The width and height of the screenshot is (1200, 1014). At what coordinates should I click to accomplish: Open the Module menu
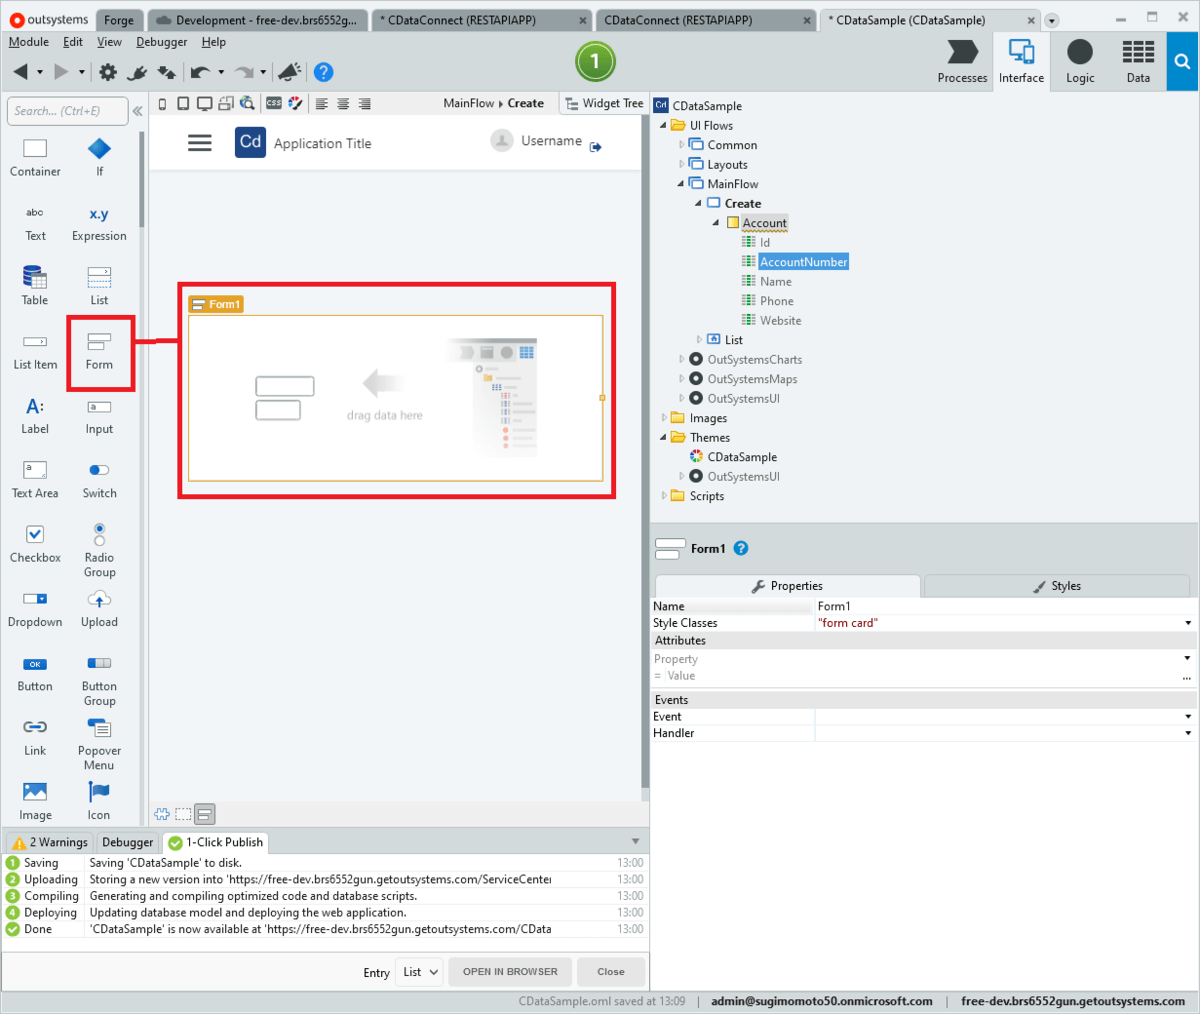[x=28, y=42]
